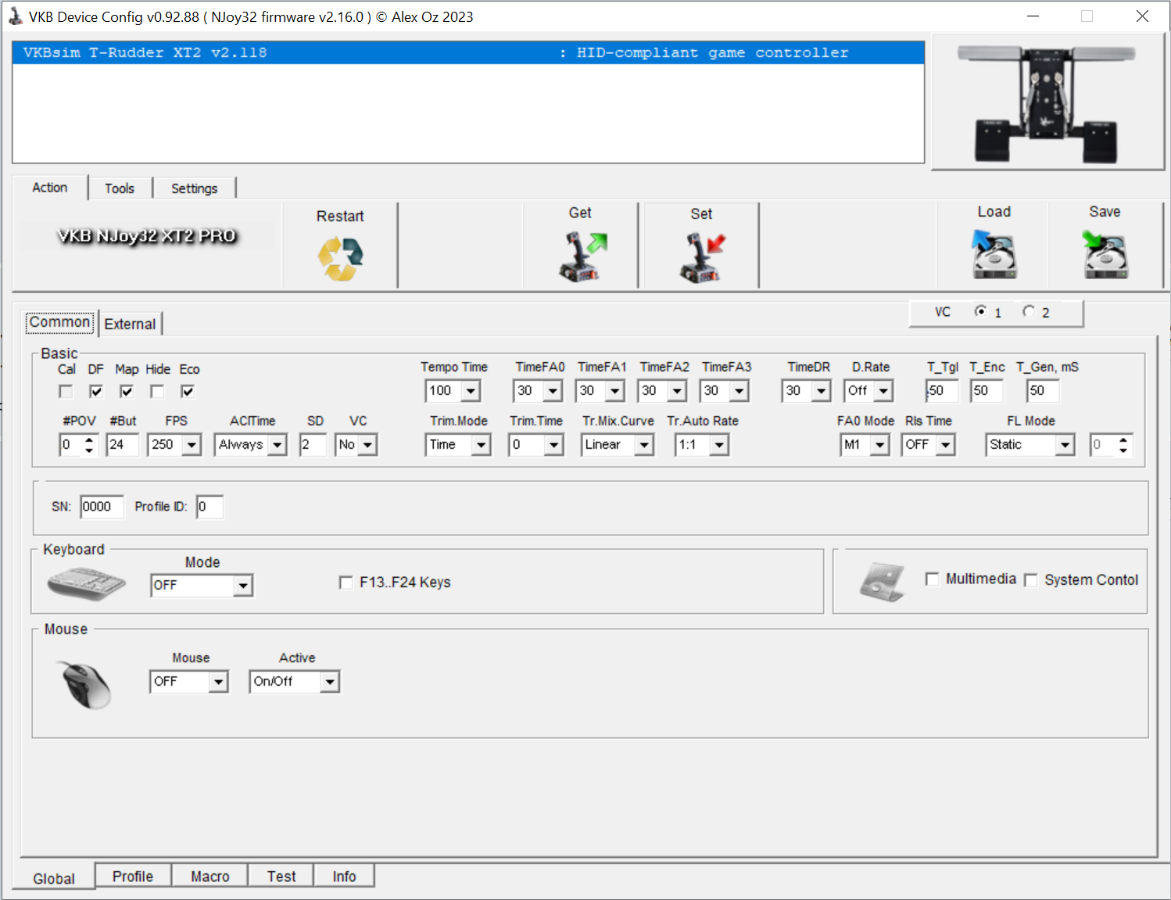Click the T_Enc input field

(986, 391)
